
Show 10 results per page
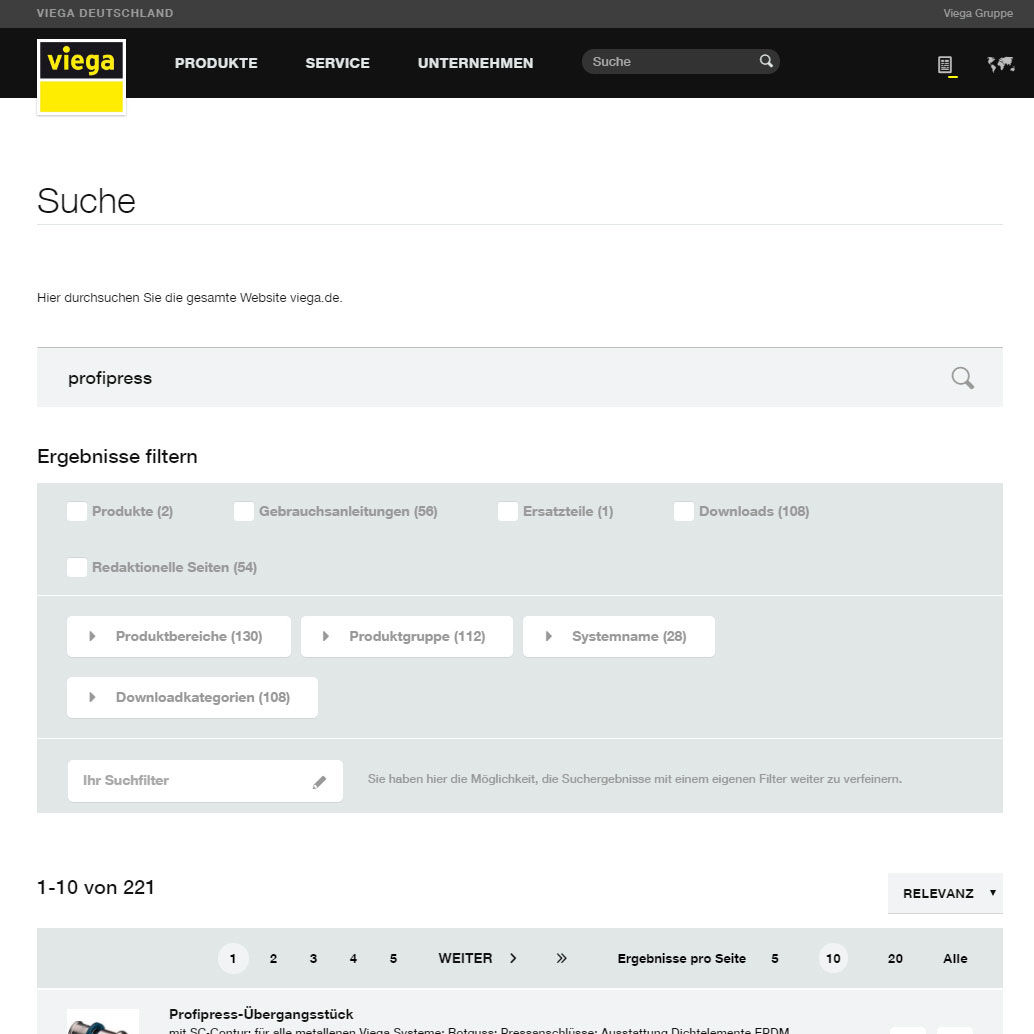tap(833, 958)
